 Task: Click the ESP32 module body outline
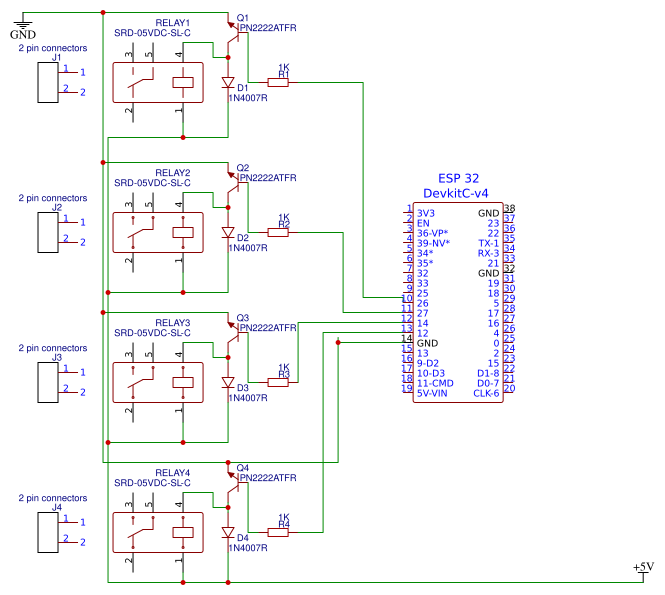click(458, 302)
